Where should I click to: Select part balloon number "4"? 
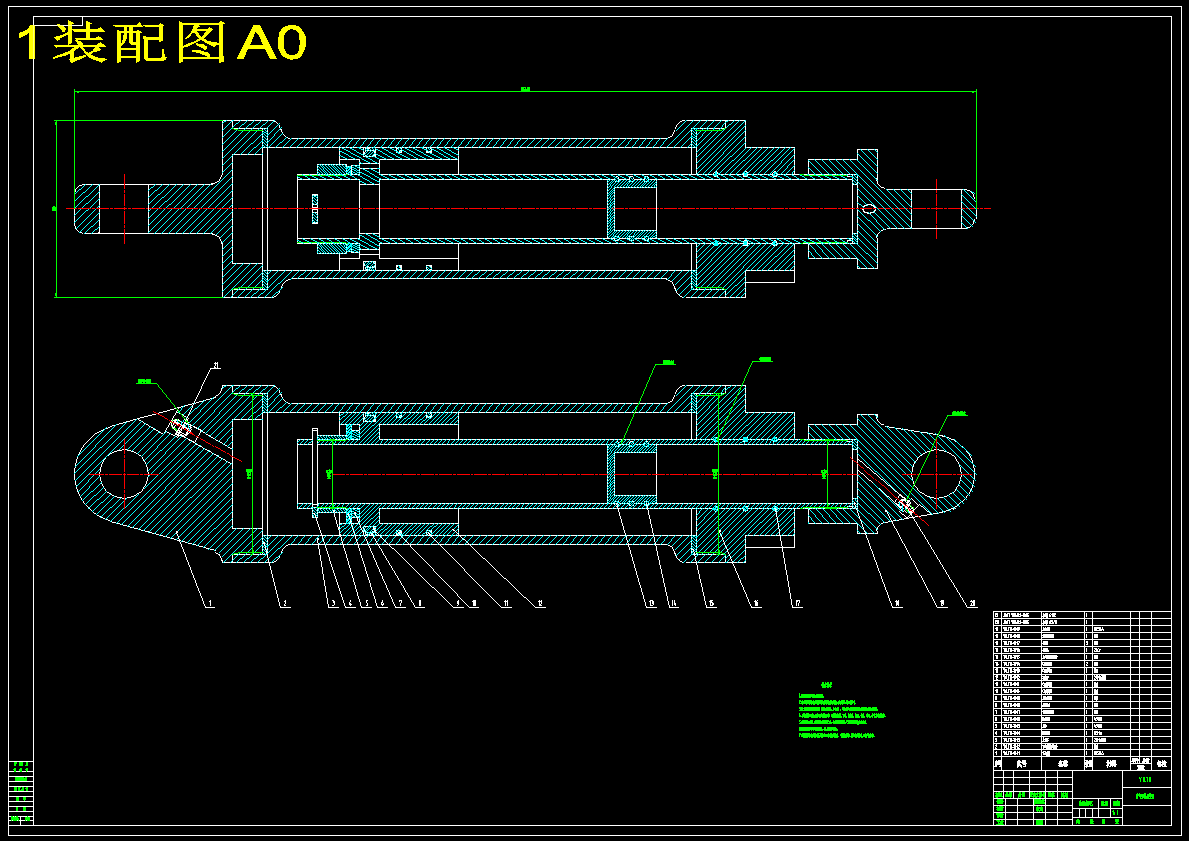point(351,603)
